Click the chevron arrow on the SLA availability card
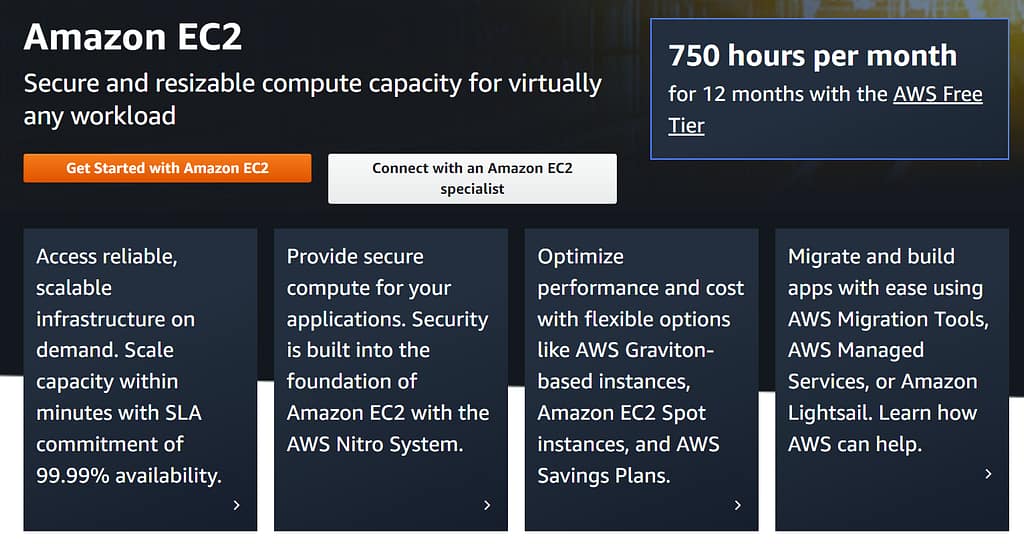Screen dimensions: 1024x544 pos(236,505)
